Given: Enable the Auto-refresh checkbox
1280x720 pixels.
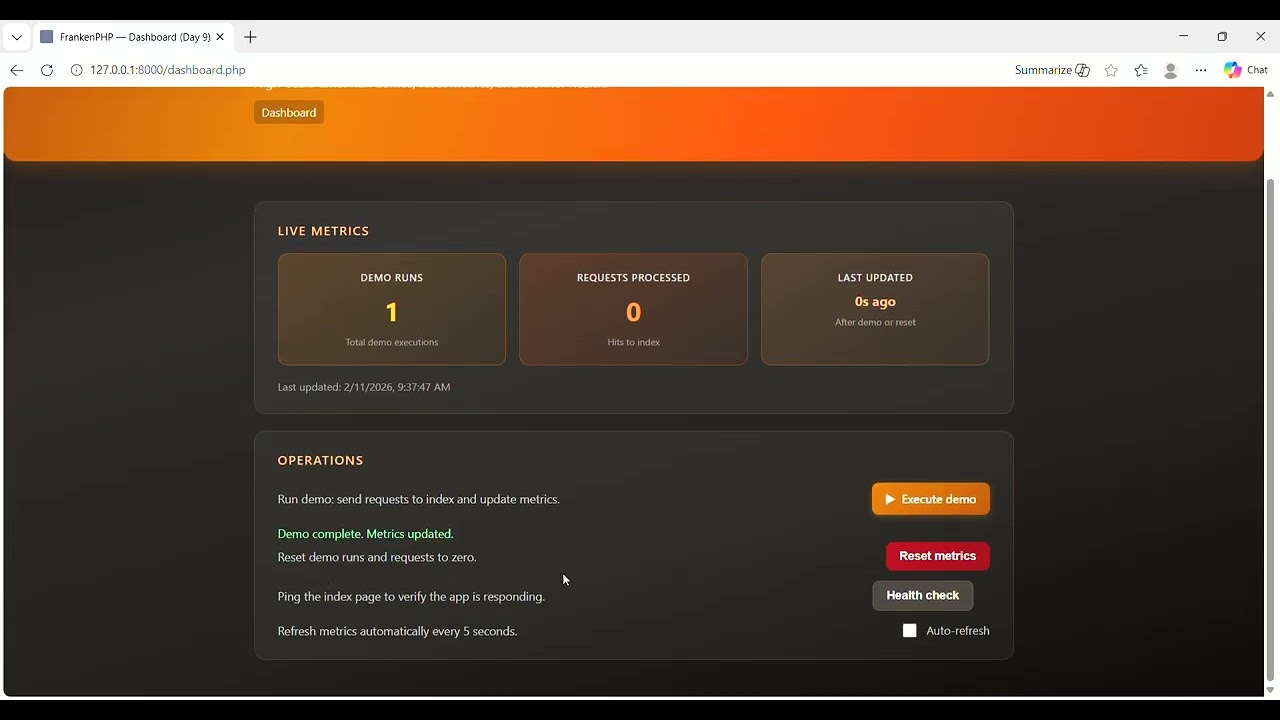Looking at the screenshot, I should tap(910, 631).
